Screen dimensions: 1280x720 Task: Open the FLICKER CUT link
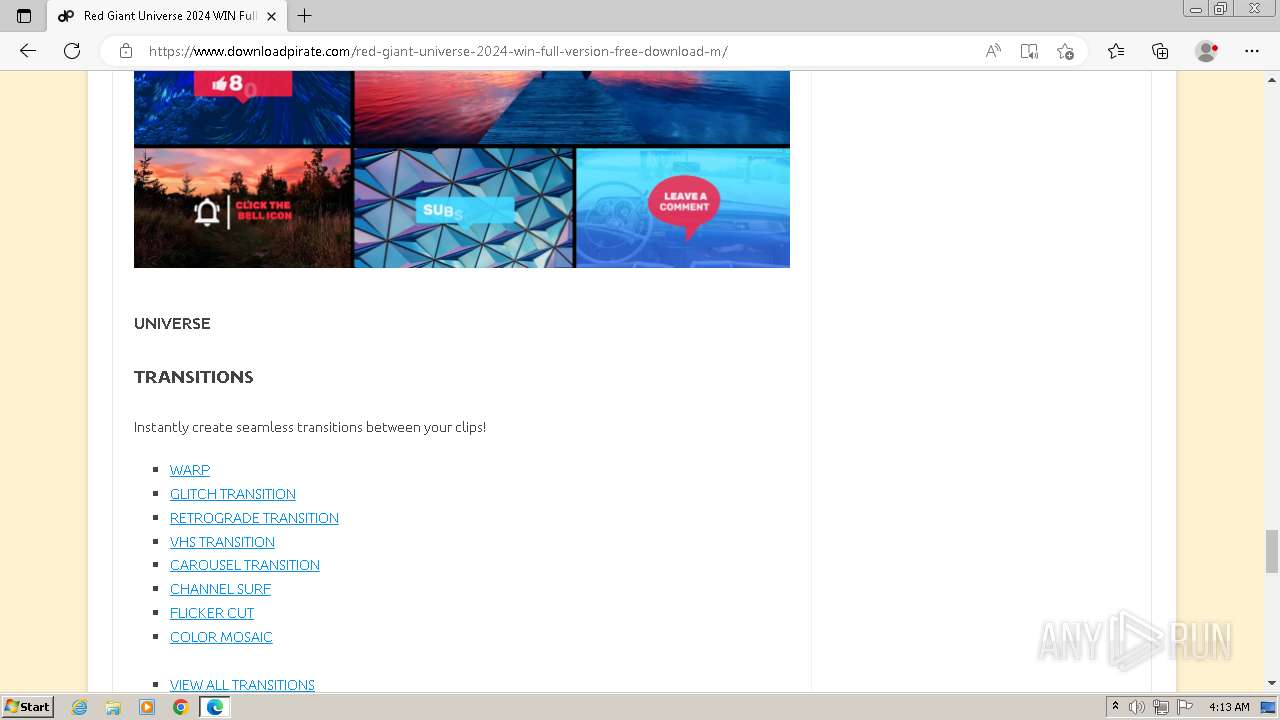[212, 613]
